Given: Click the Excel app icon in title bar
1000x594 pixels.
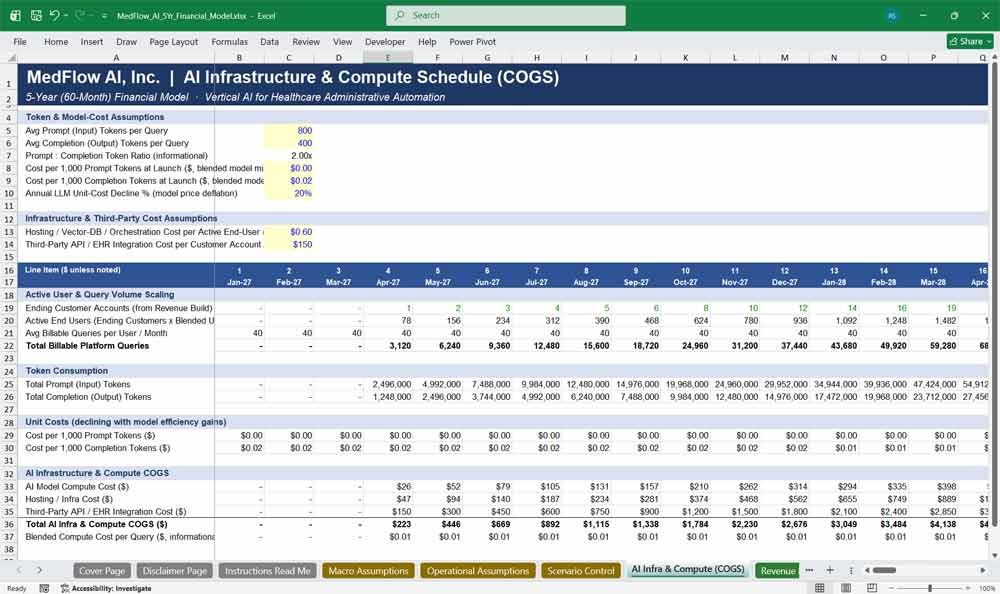Looking at the screenshot, I should point(15,15).
